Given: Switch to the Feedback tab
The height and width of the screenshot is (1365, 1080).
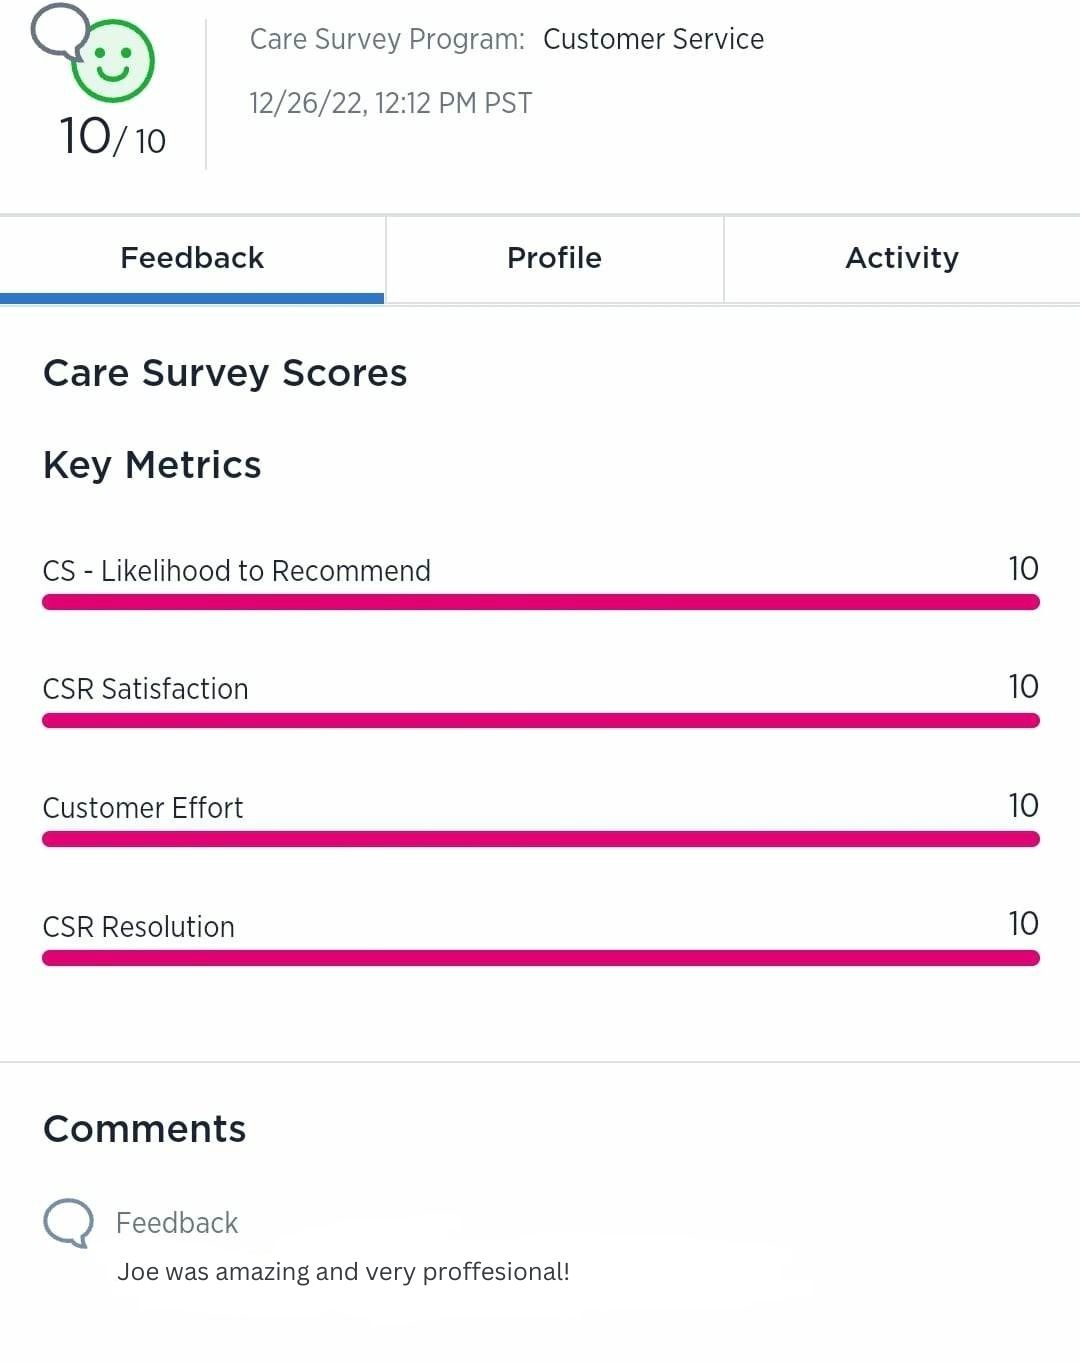Looking at the screenshot, I should (x=192, y=258).
